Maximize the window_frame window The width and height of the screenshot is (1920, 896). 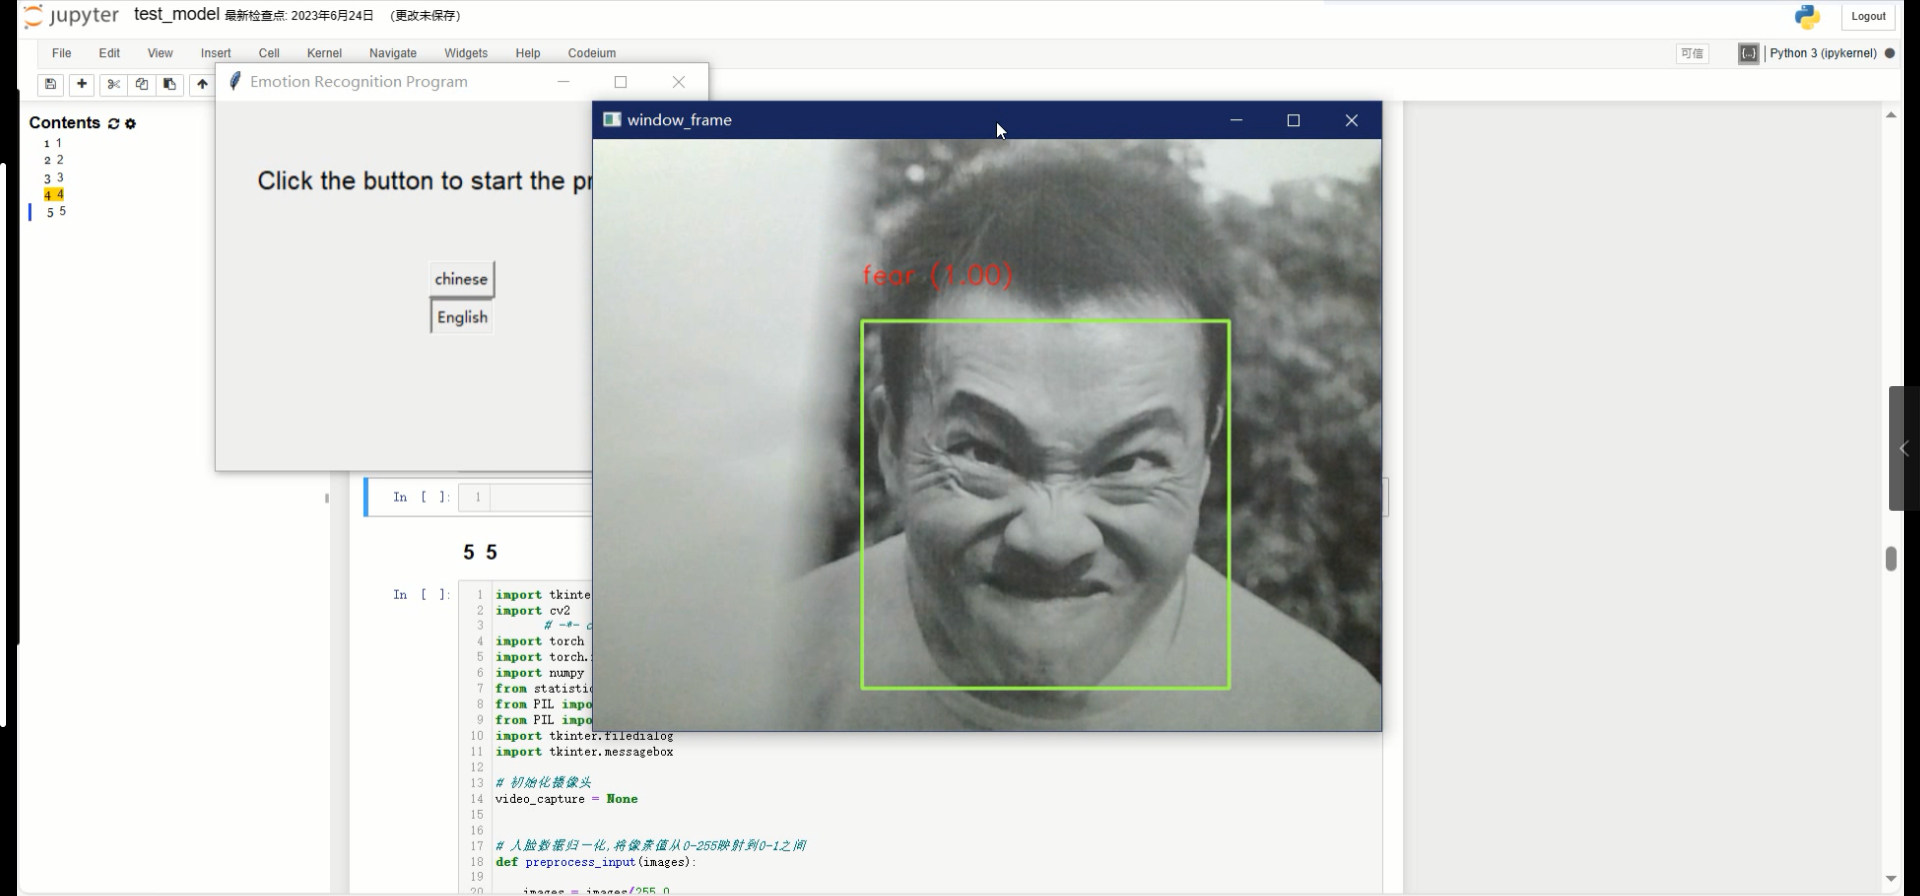pyautogui.click(x=1293, y=120)
